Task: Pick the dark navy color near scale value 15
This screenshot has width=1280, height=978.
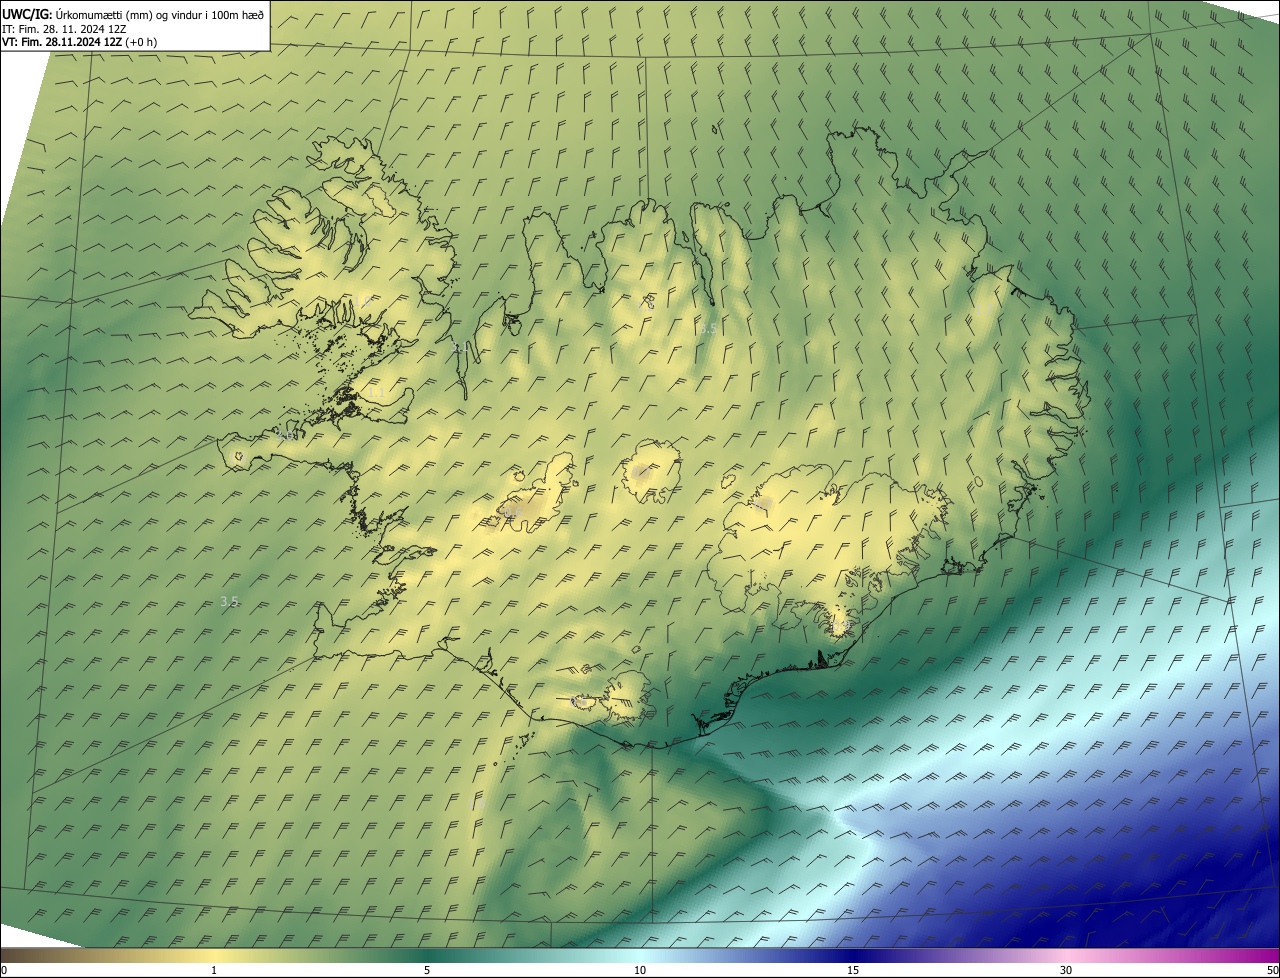Action: [x=853, y=955]
